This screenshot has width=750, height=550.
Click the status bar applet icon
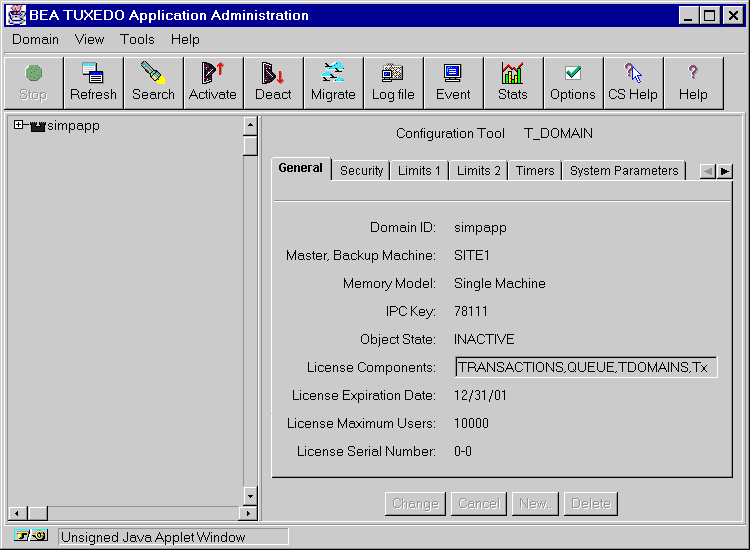point(31,535)
